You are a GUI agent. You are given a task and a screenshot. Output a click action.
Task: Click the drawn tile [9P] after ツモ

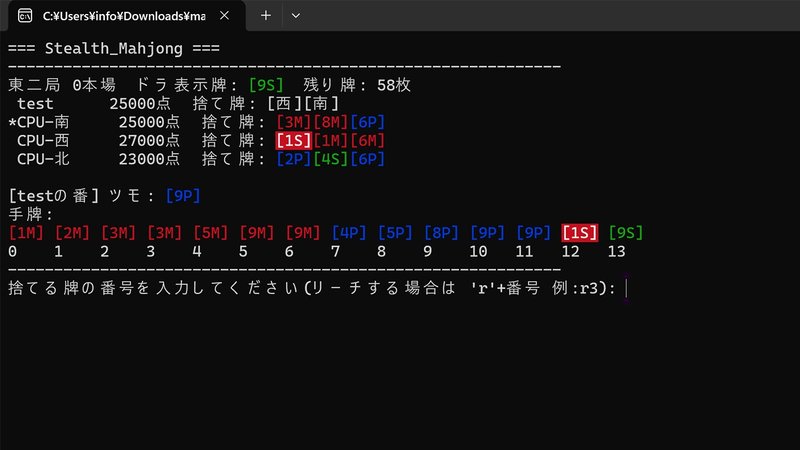(183, 196)
